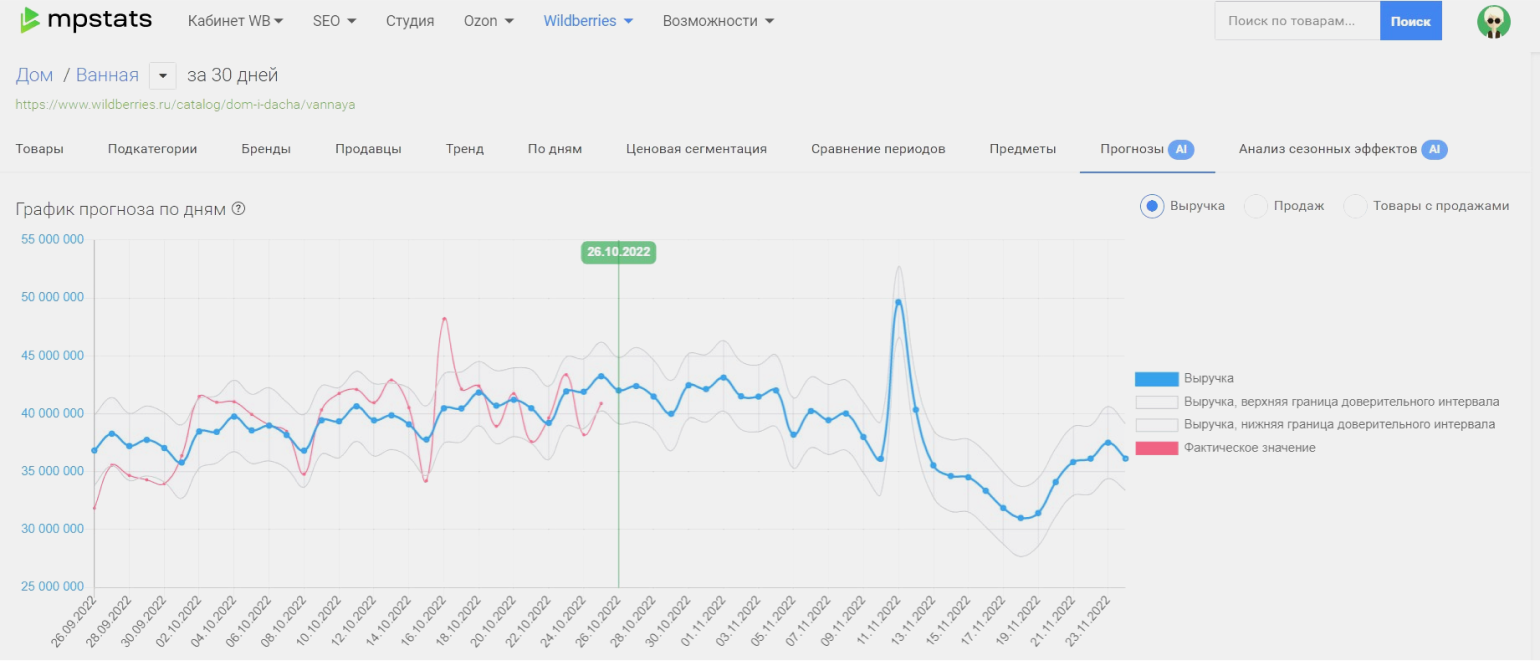Select the Выручка radio button
1540x661 pixels.
[x=1152, y=206]
